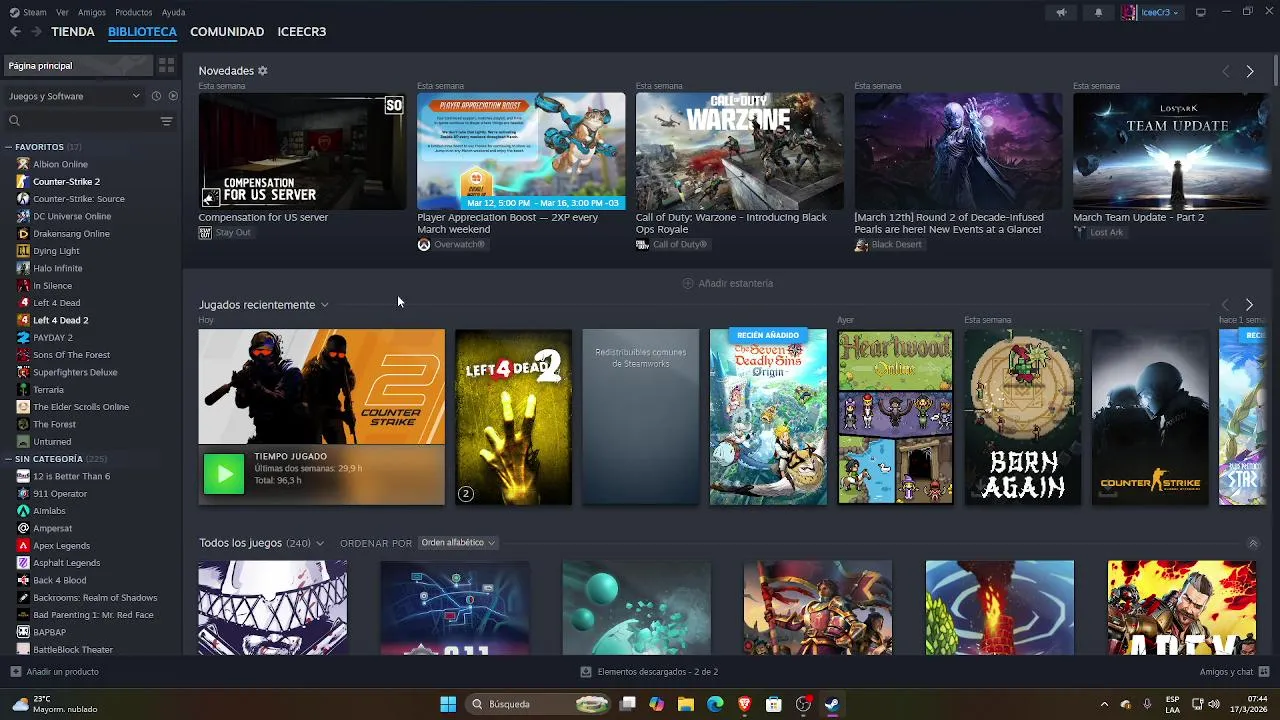Click the ready-to-play filter icon
The height and width of the screenshot is (720, 1280).
click(x=173, y=96)
